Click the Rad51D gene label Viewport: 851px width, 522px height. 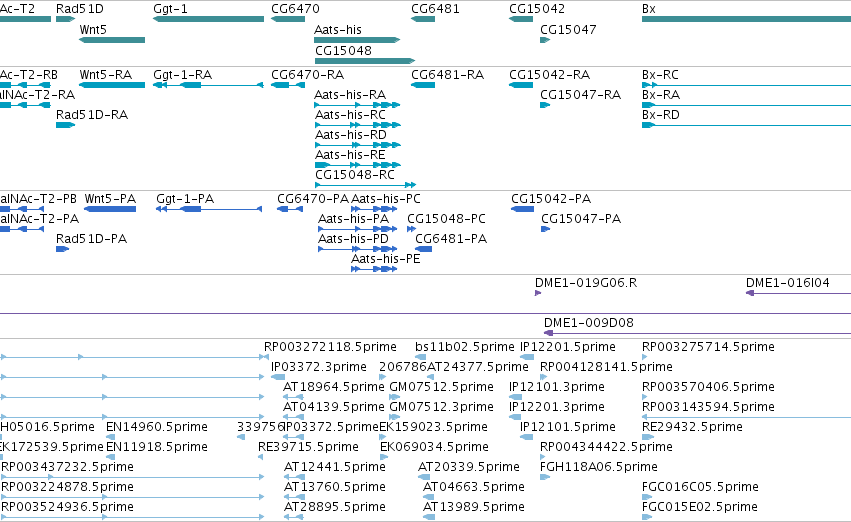(x=80, y=9)
